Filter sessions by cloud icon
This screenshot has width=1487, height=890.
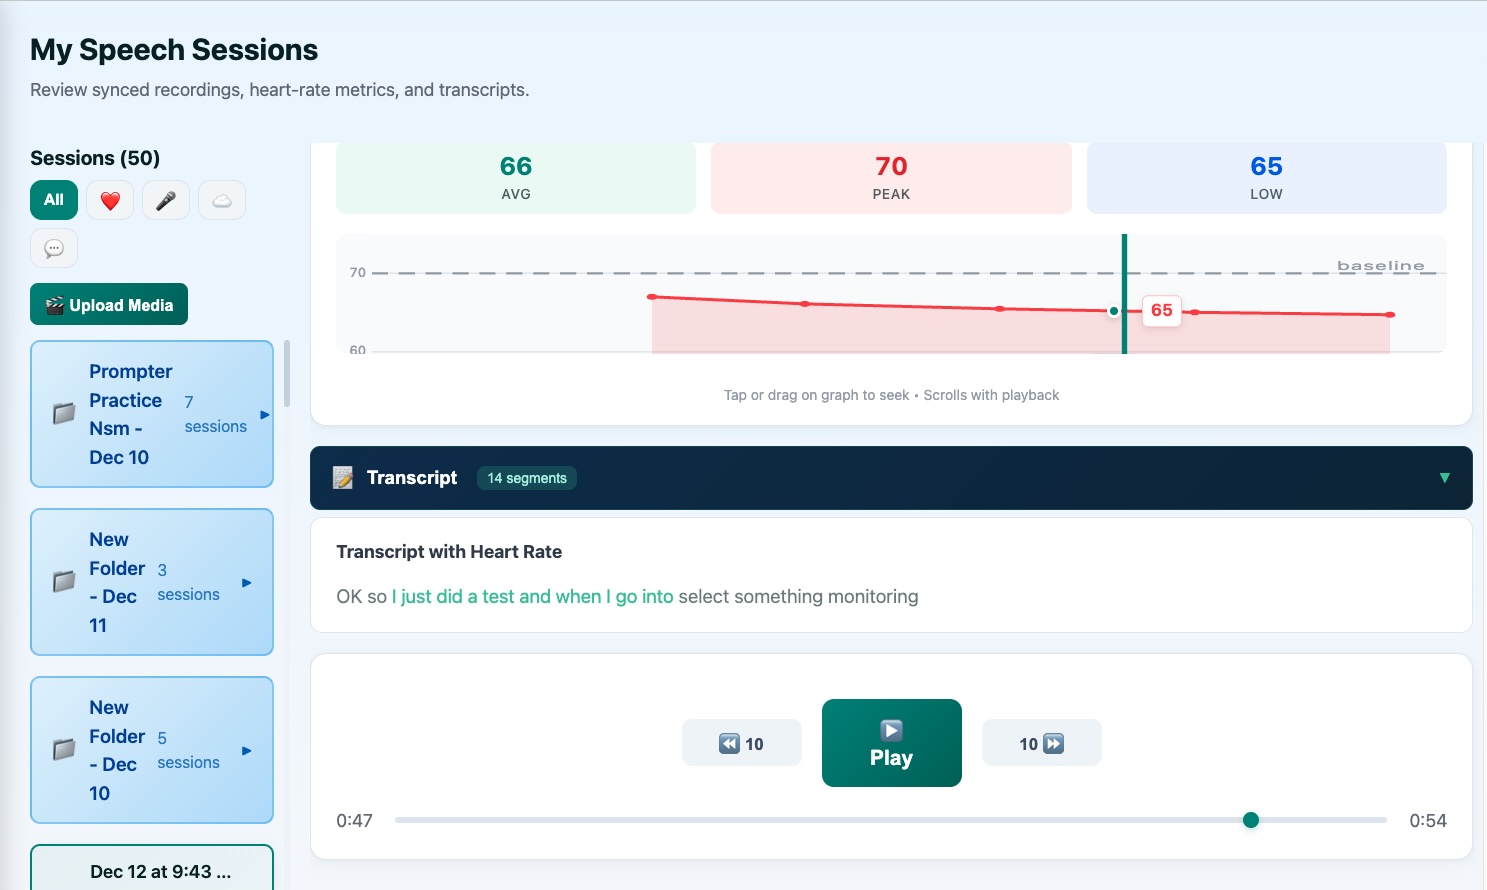click(222, 200)
